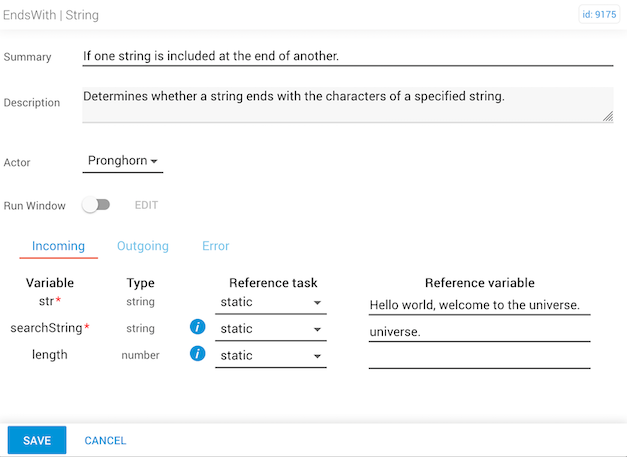
Task: Click the Description text area
Action: click(347, 104)
